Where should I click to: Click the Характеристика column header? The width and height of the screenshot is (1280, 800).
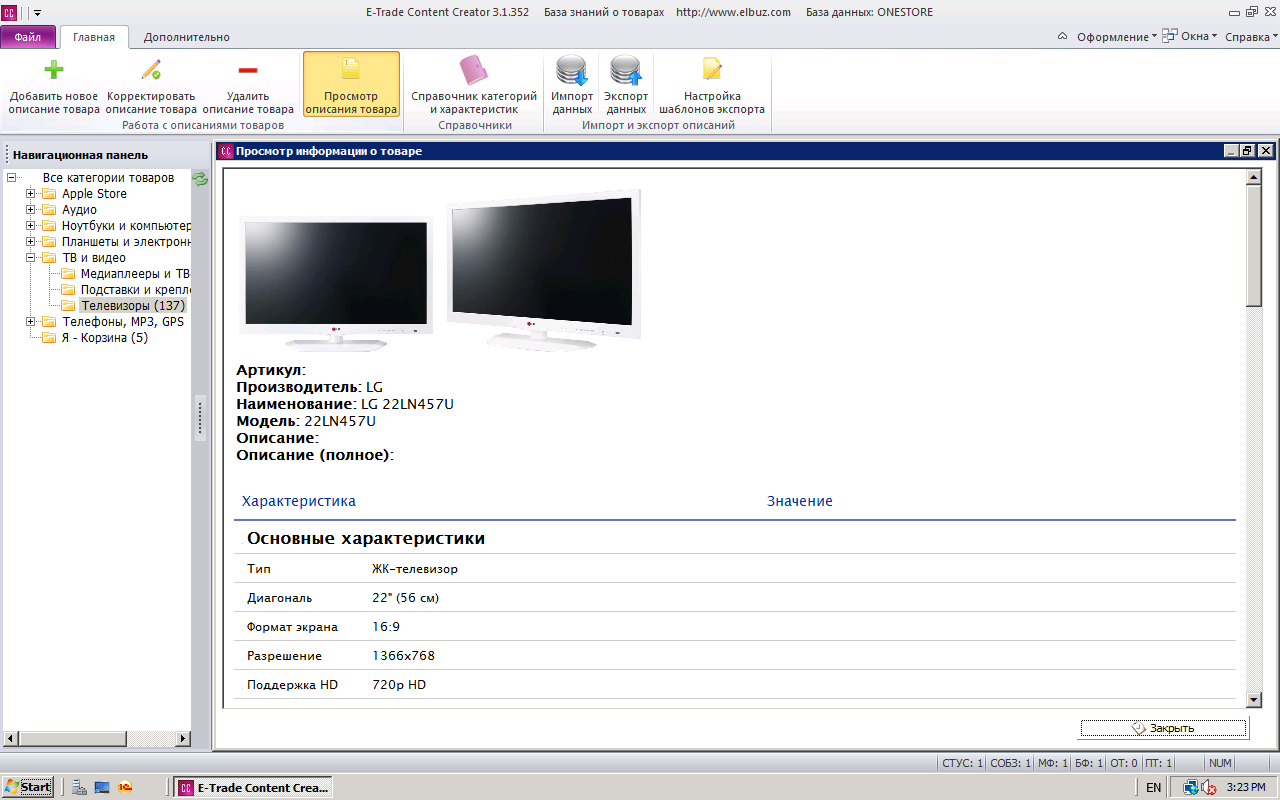tap(298, 501)
